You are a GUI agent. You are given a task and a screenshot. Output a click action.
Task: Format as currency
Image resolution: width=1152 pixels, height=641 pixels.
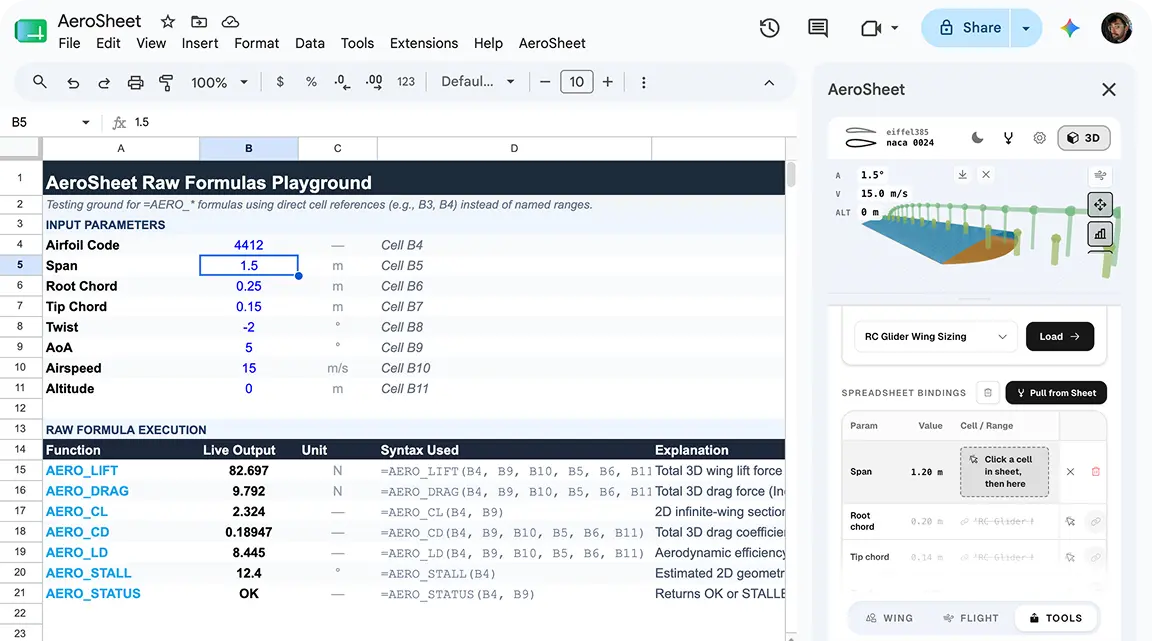pos(280,82)
